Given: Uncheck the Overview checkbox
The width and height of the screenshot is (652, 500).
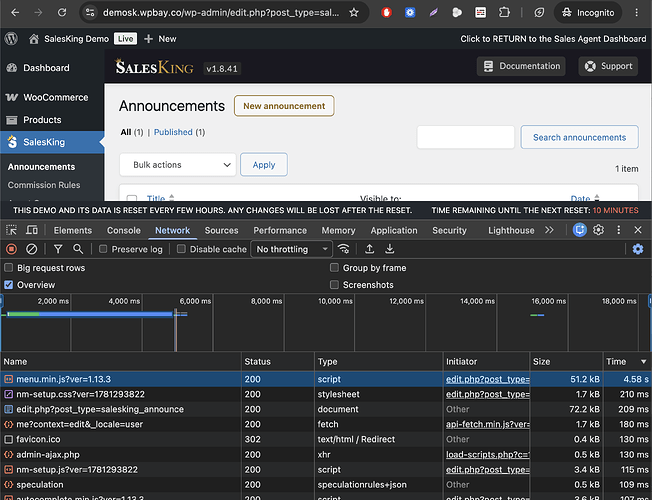Looking at the screenshot, I should click(8, 285).
